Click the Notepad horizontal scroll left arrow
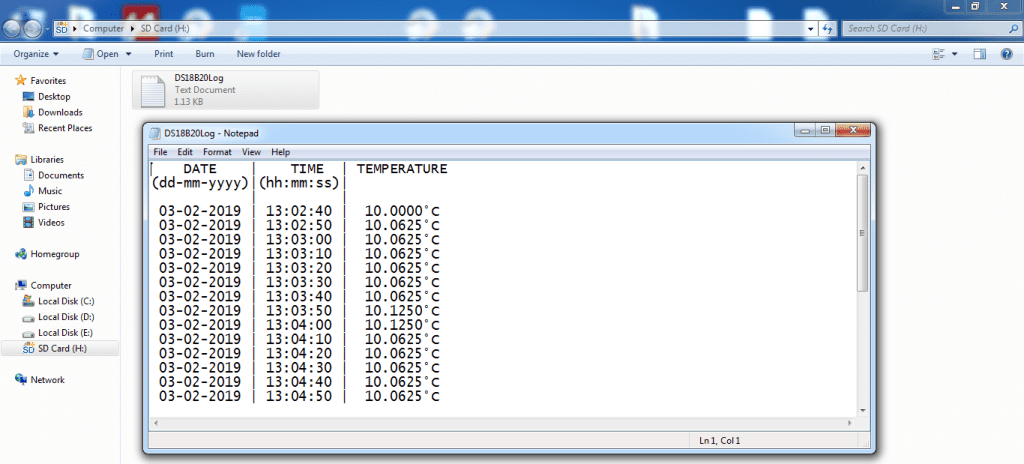1024x464 pixels. (x=155, y=423)
